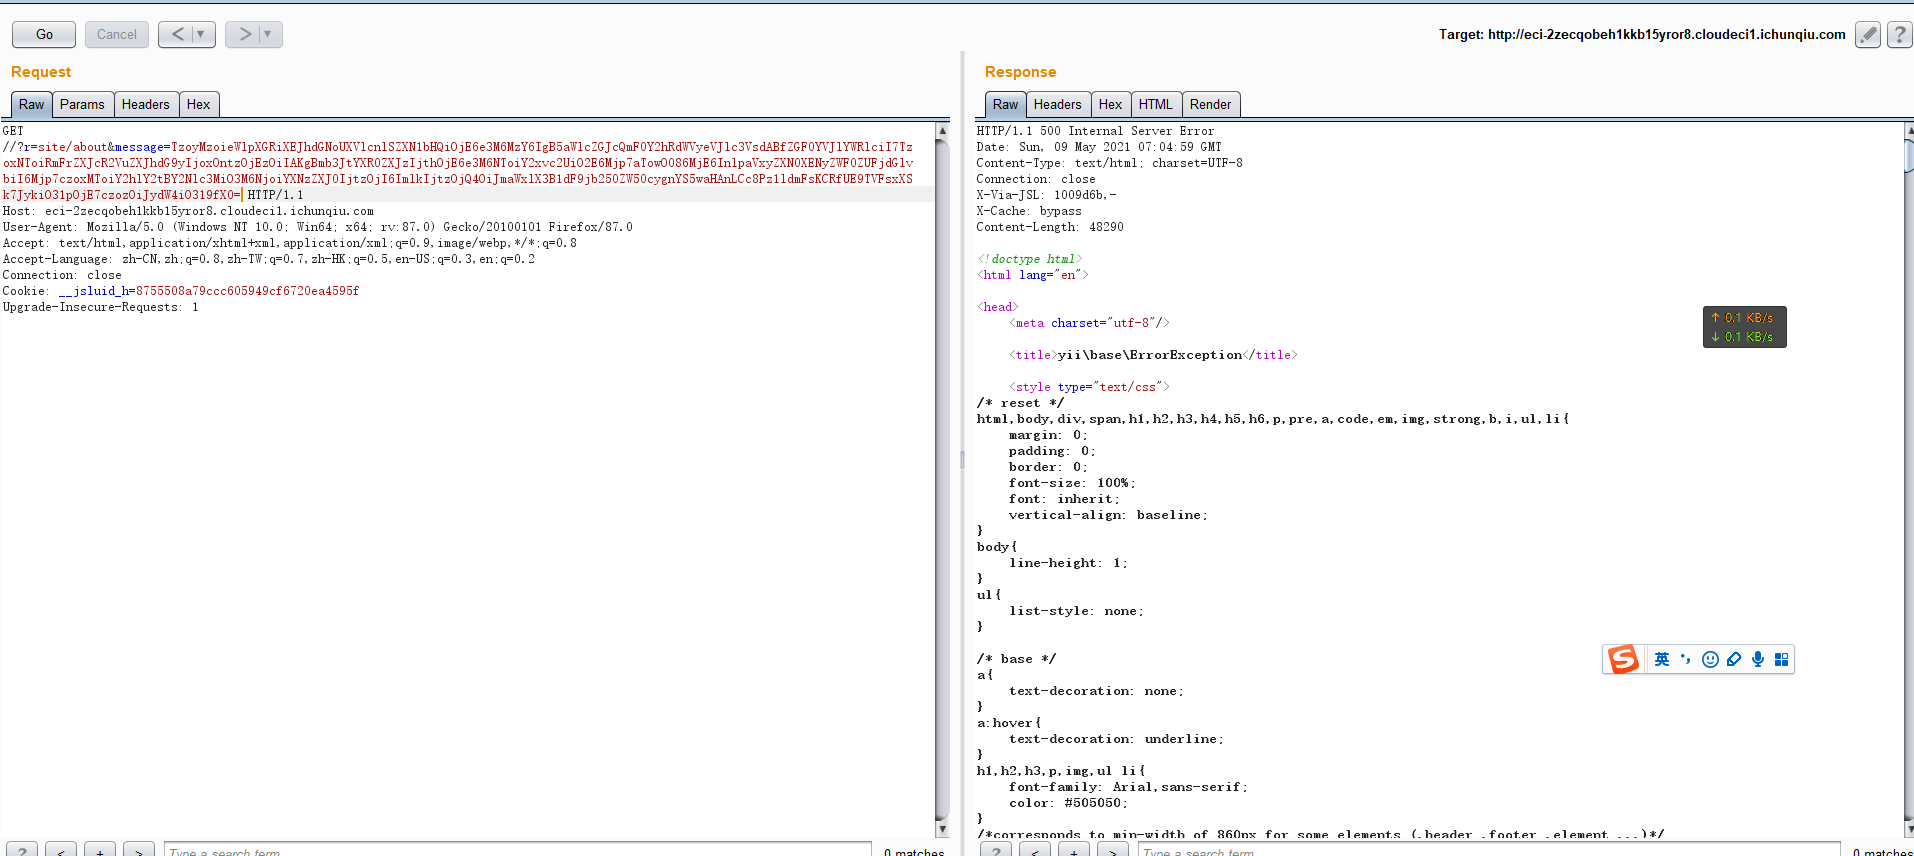Click the request search next match button

pyautogui.click(x=139, y=851)
